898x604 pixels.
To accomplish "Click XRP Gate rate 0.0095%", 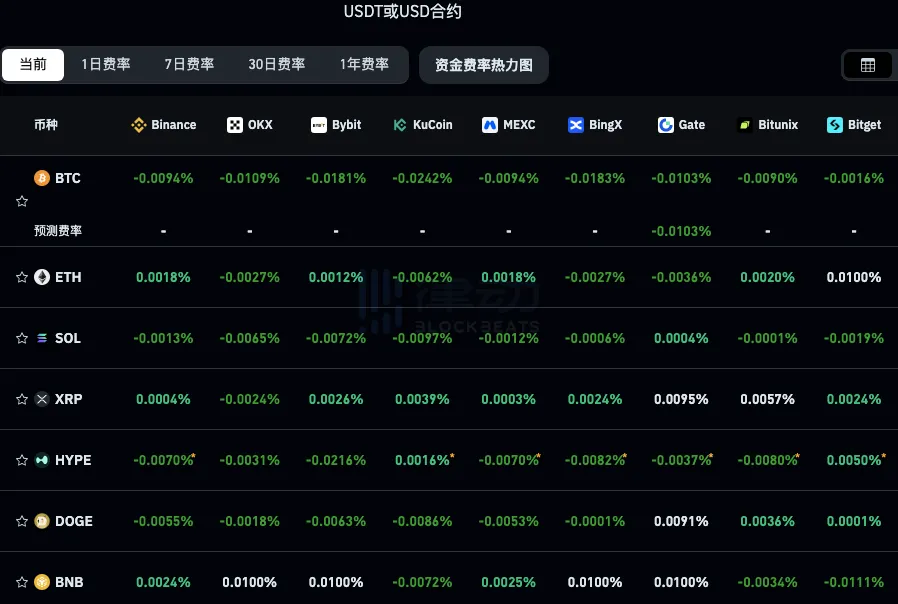I will pyautogui.click(x=681, y=400).
